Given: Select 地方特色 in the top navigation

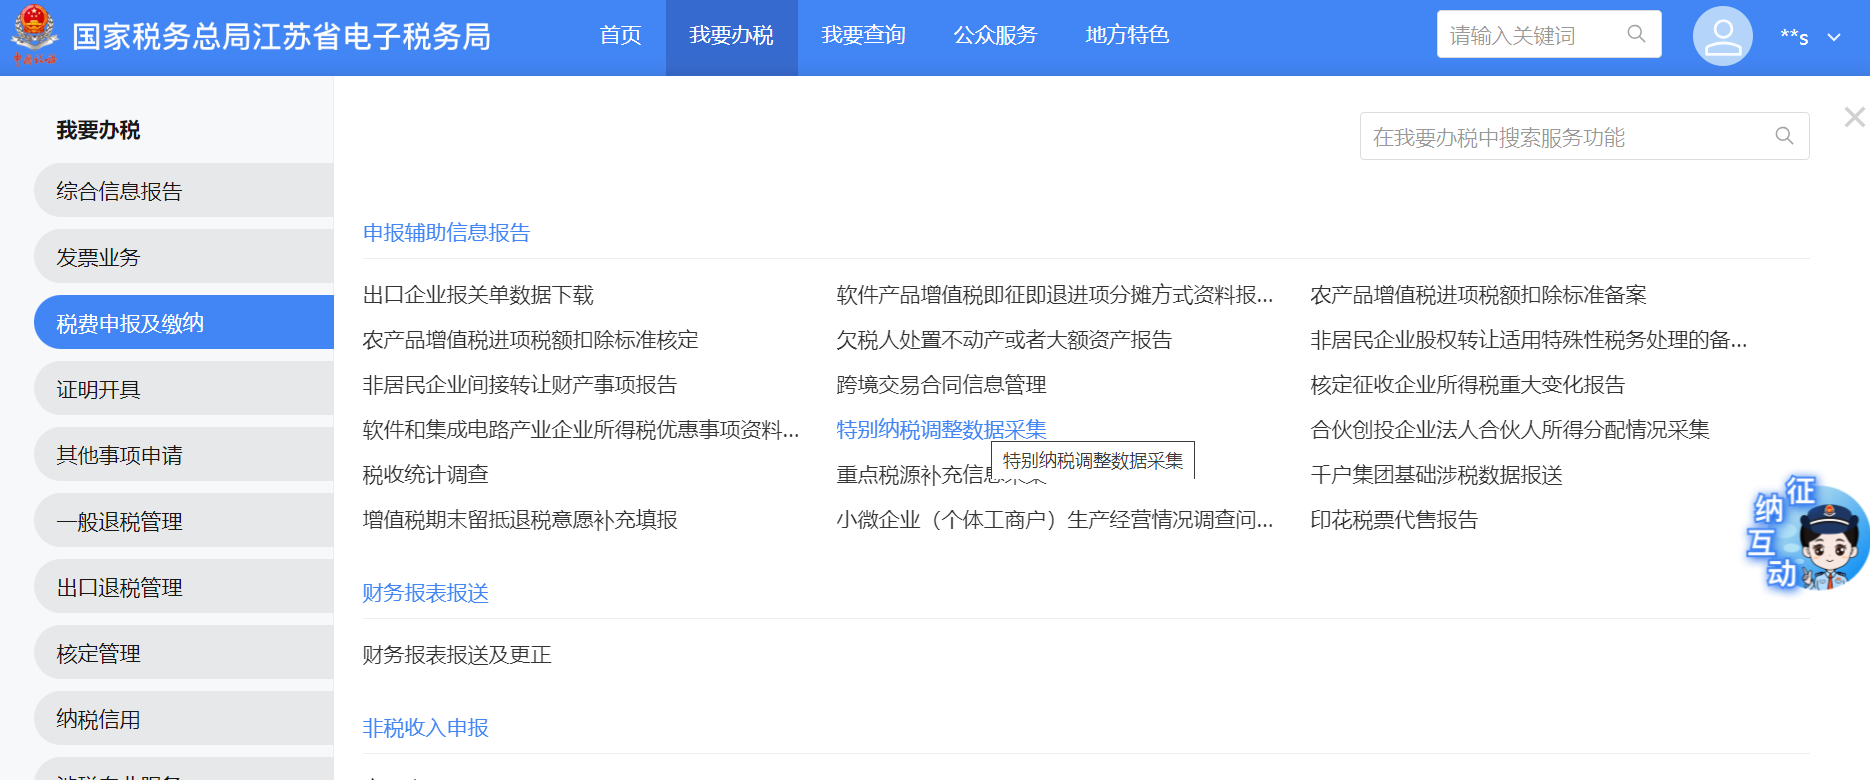Looking at the screenshot, I should point(1127,36).
